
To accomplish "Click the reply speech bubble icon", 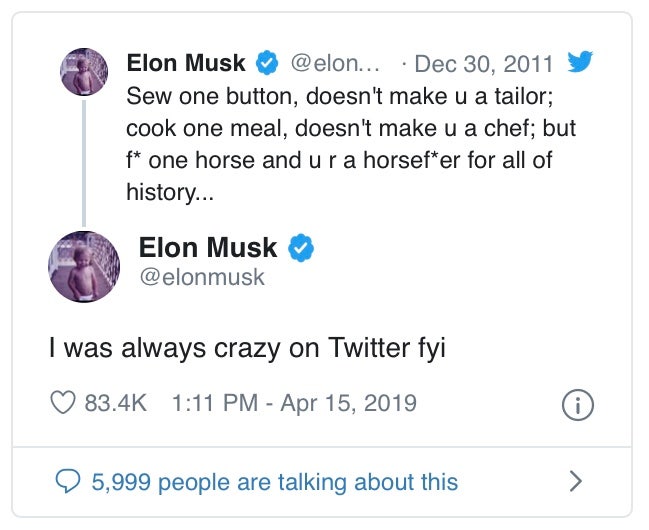I will [x=68, y=482].
